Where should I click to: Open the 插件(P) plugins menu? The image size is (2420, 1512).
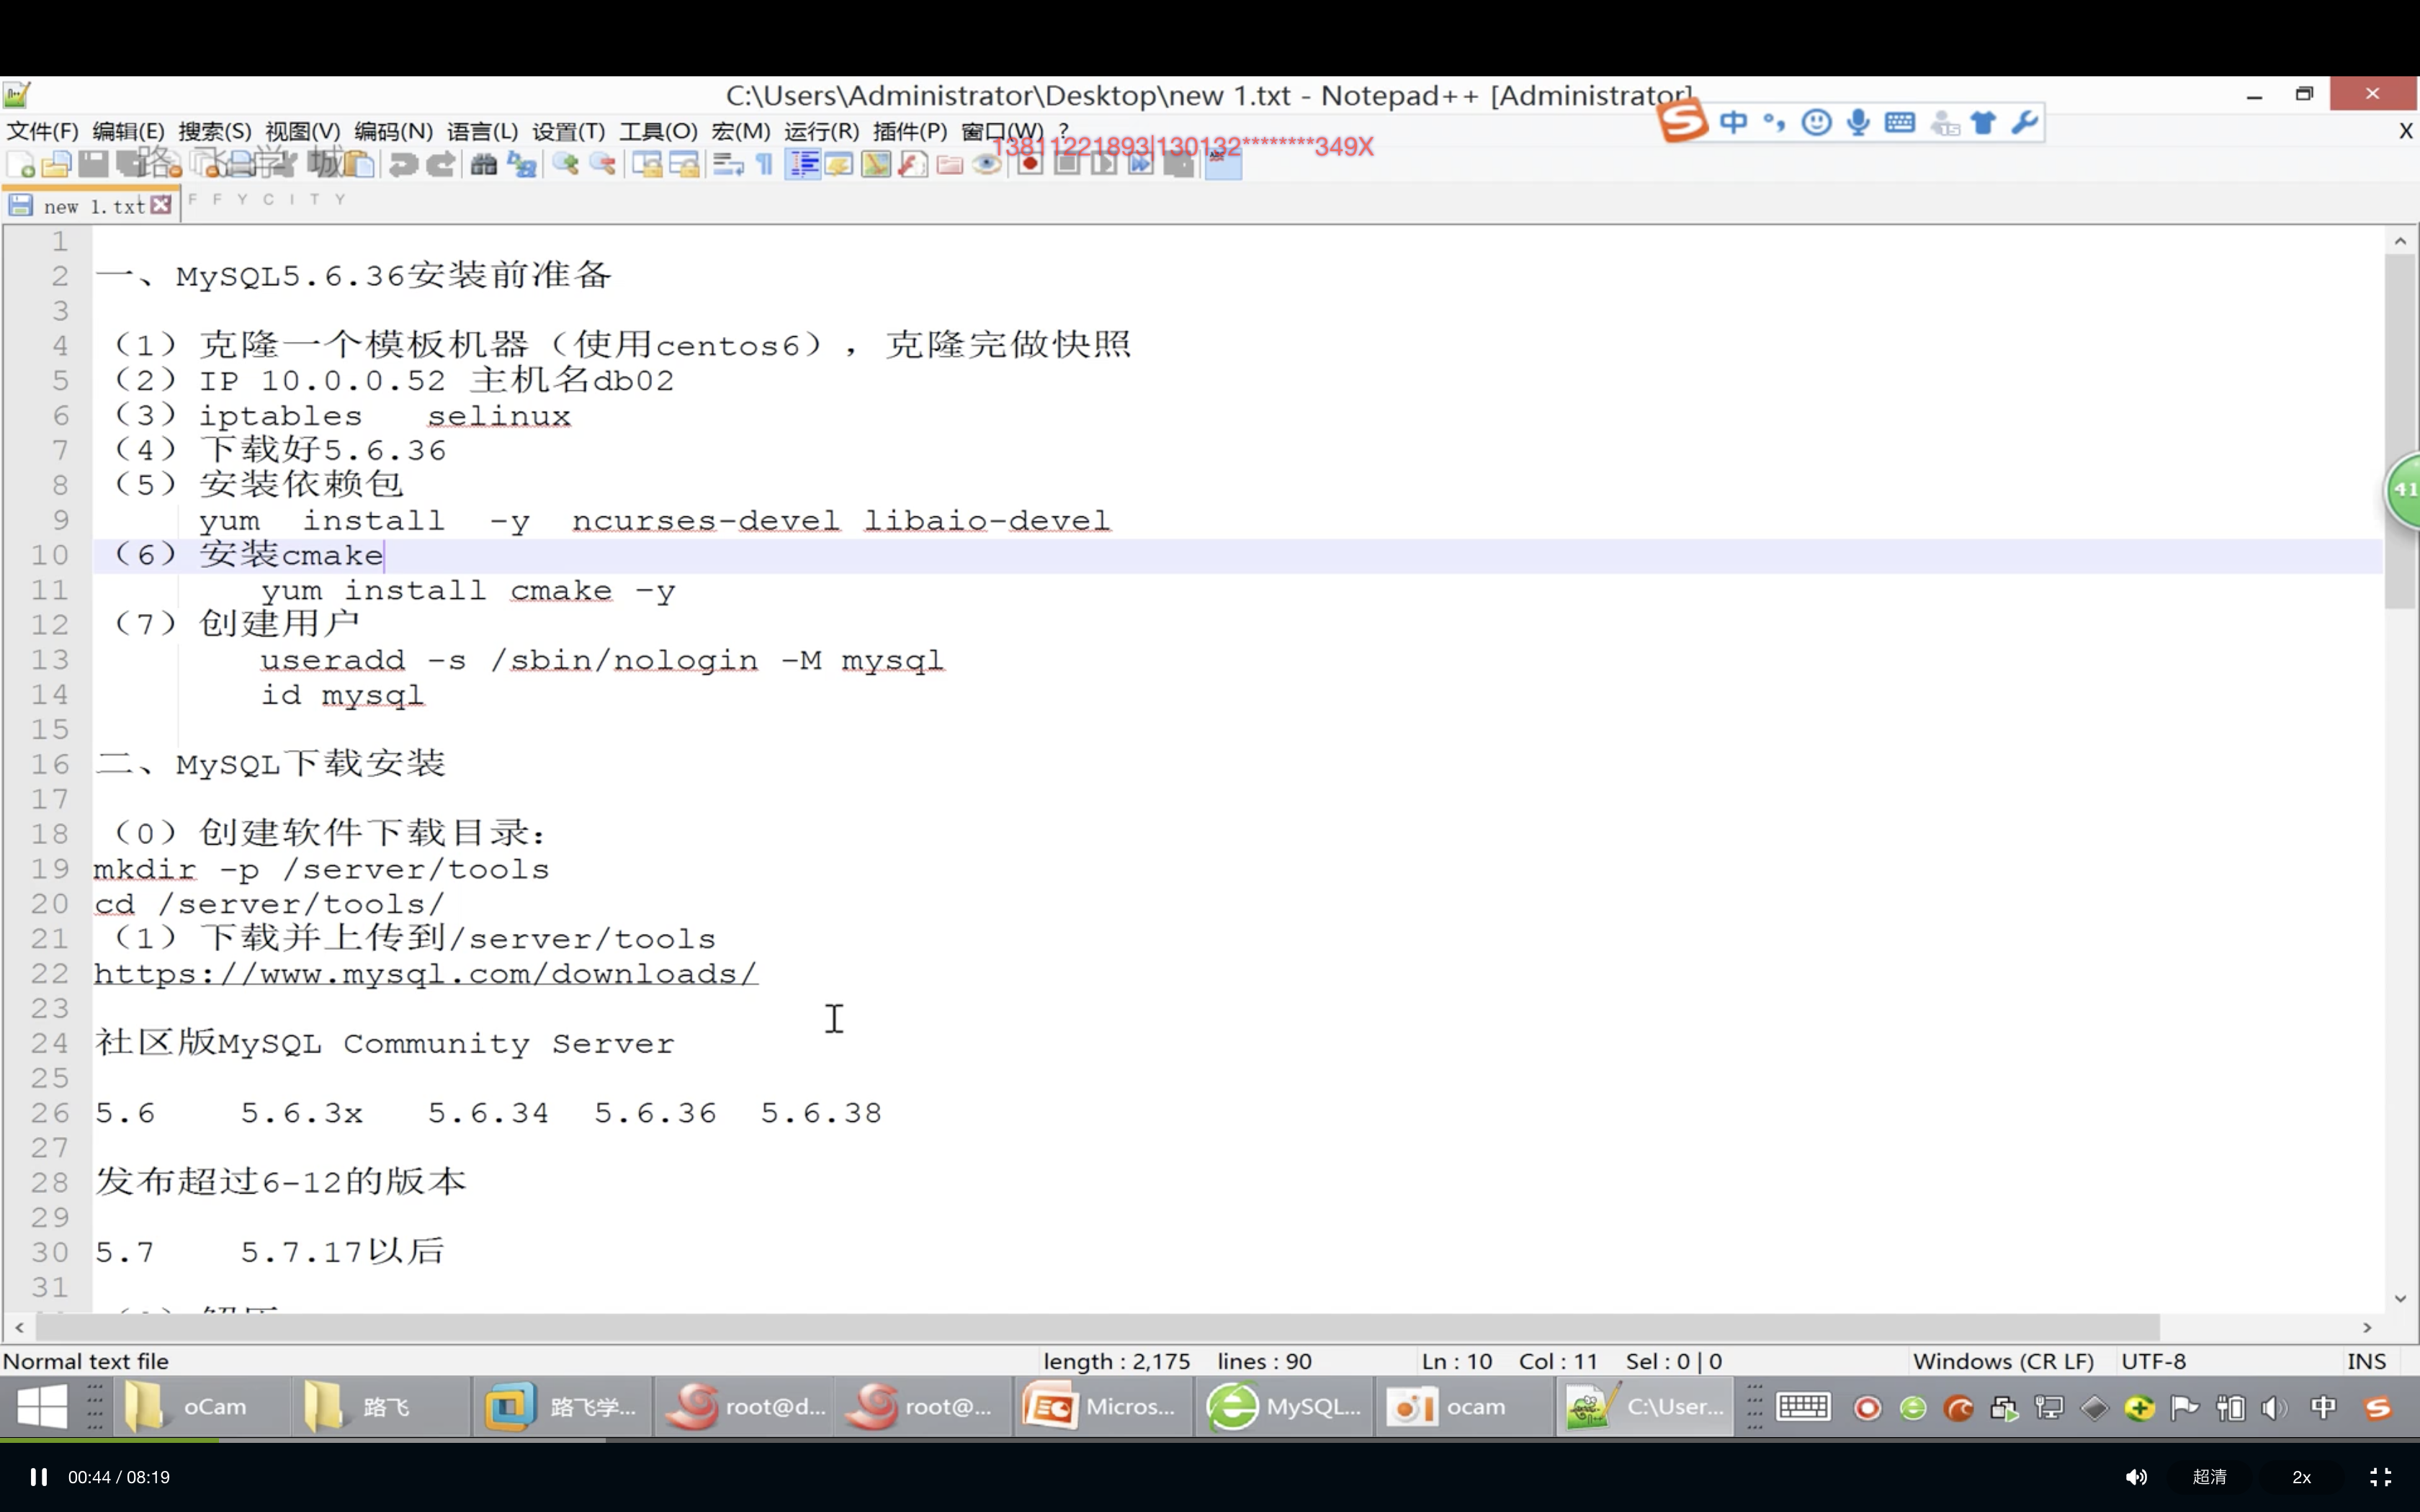tap(909, 131)
